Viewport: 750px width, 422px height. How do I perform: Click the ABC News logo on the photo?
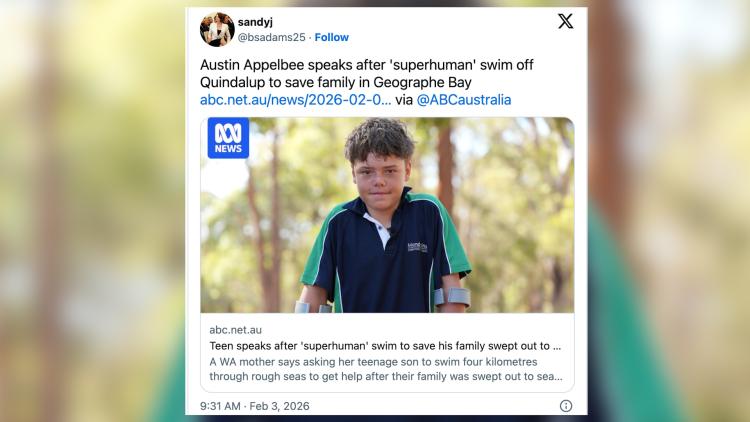point(228,138)
